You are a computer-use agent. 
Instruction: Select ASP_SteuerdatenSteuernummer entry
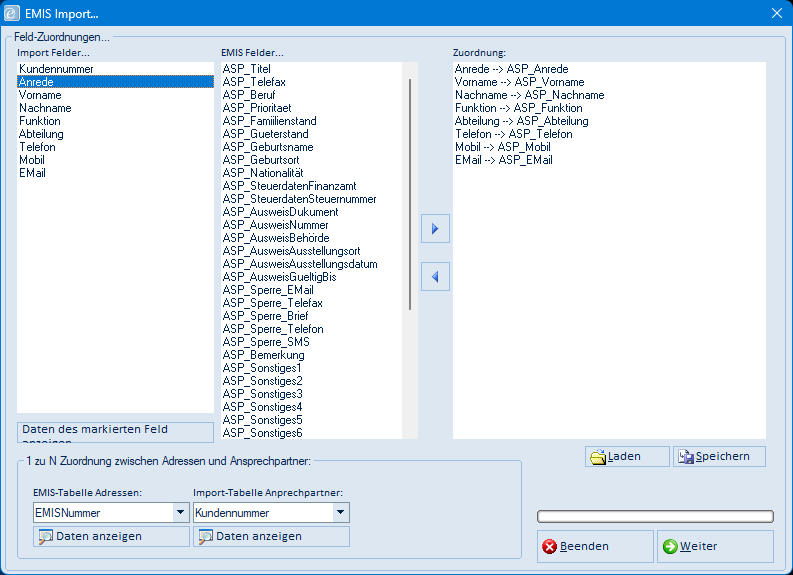click(x=312, y=199)
